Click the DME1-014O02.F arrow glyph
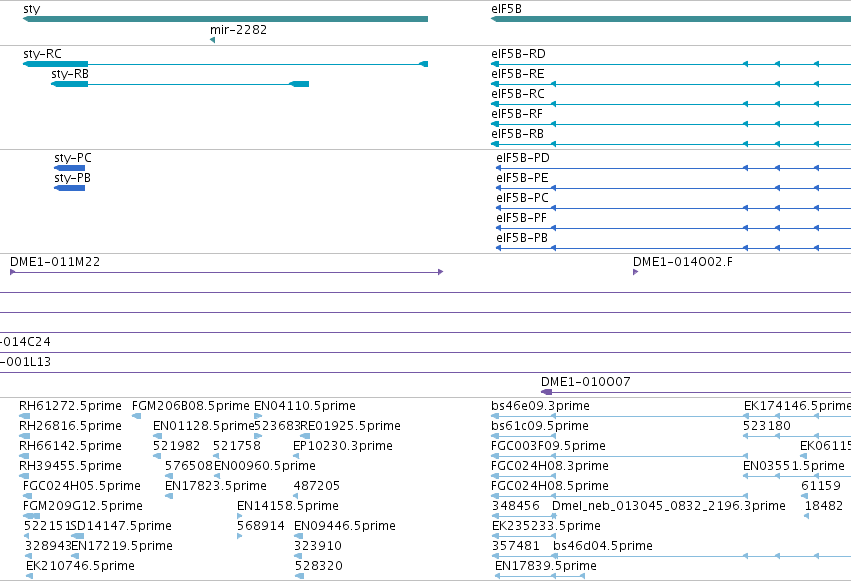 (x=636, y=272)
